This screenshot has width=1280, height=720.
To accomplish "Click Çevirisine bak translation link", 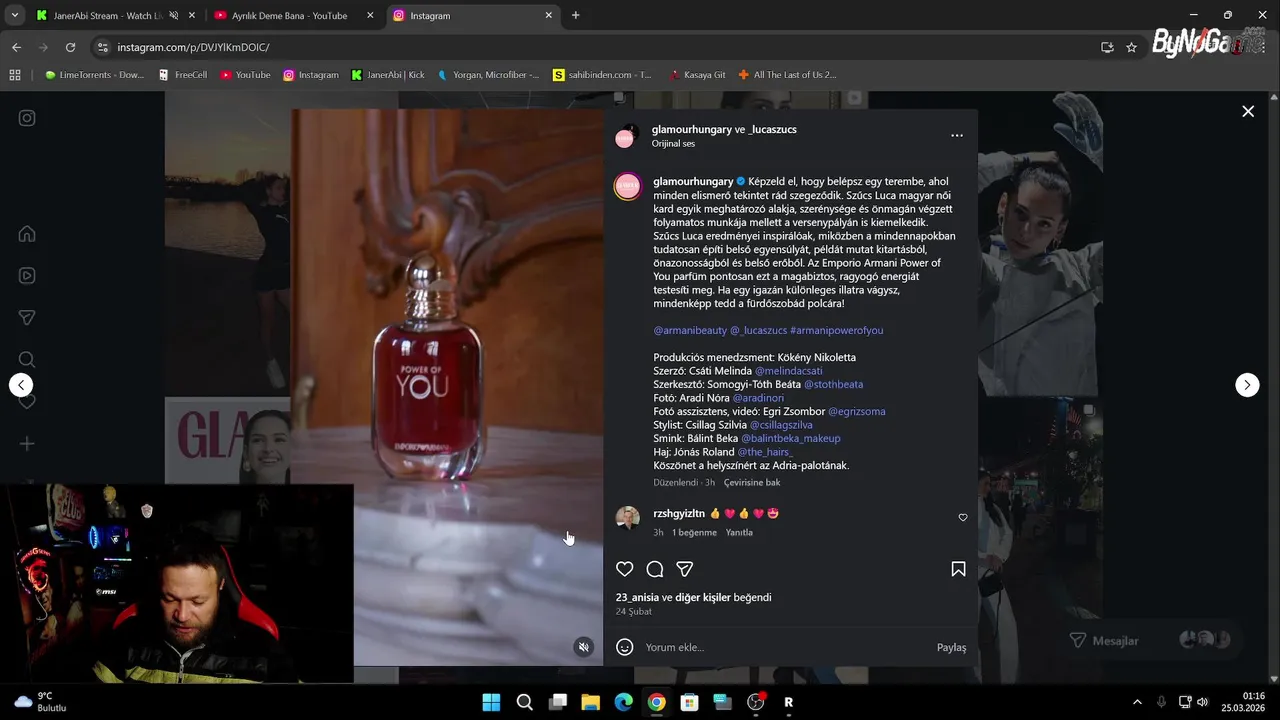I will click(752, 482).
